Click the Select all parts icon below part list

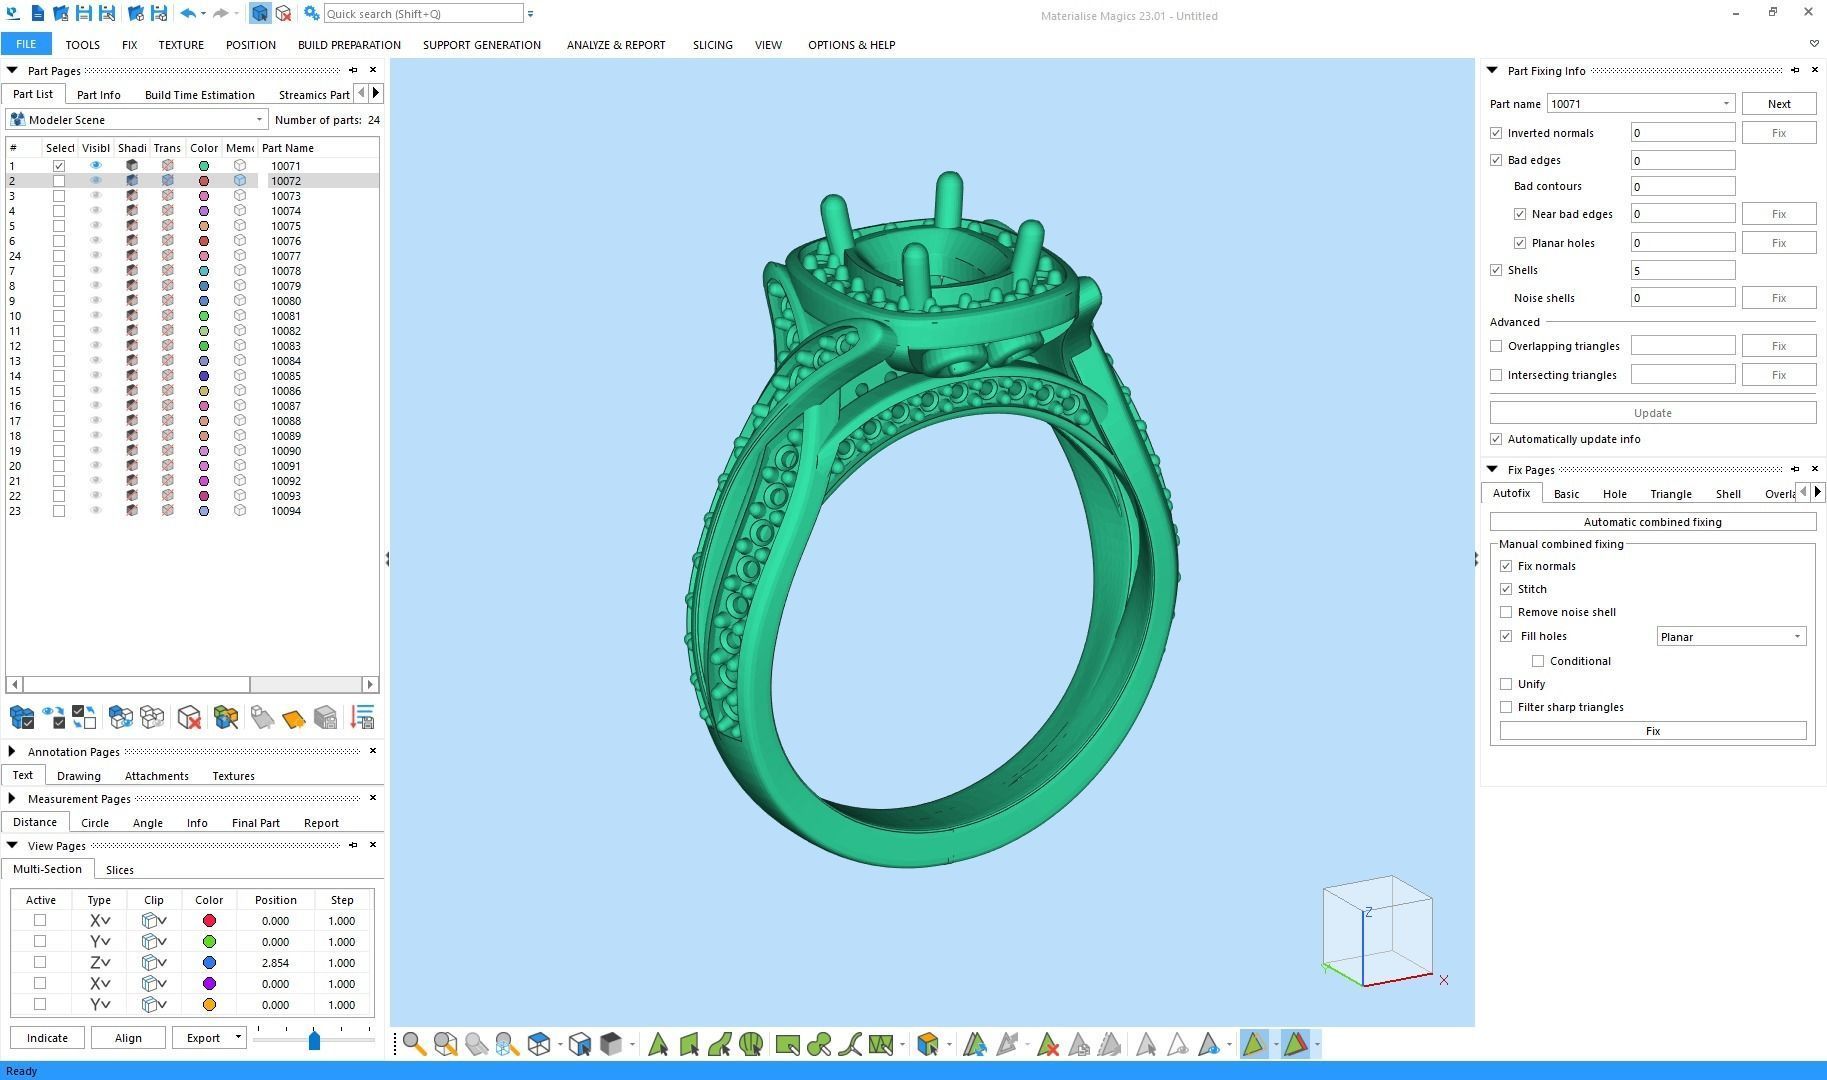pos(22,717)
